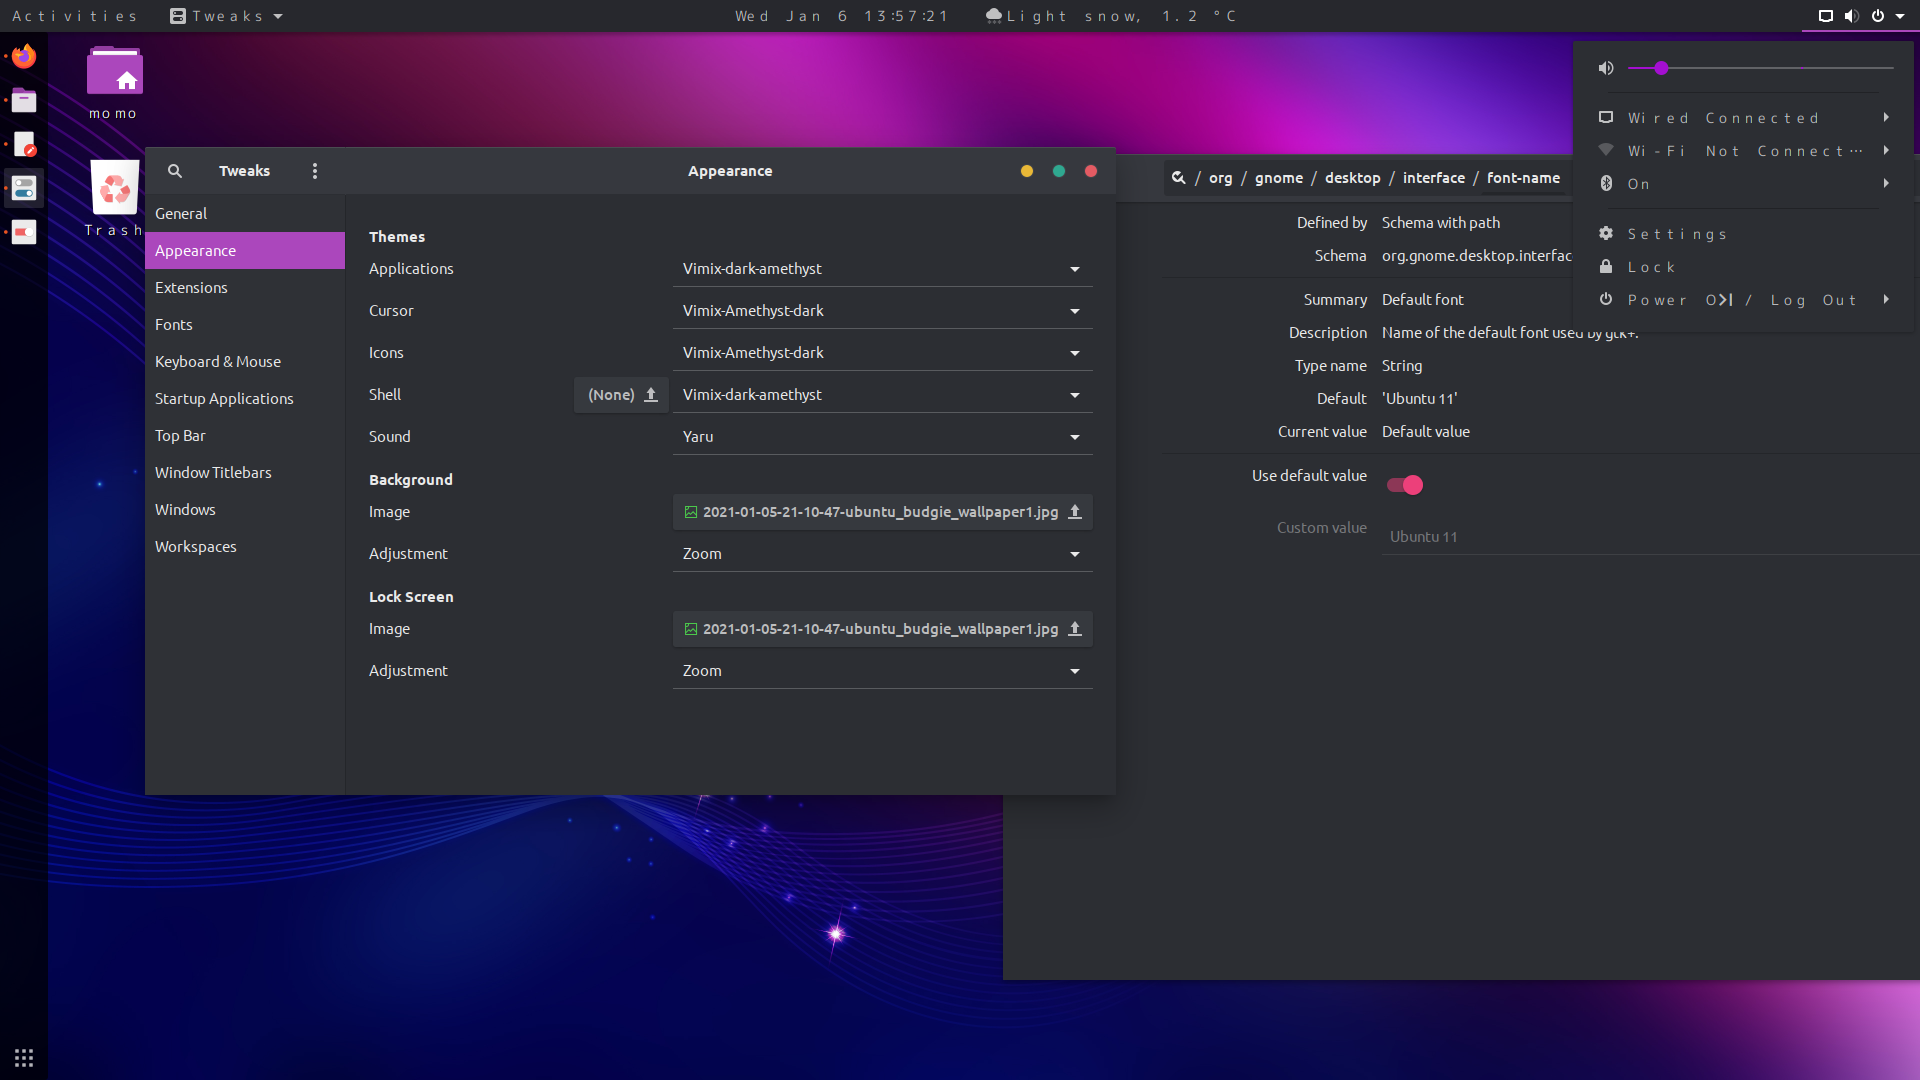Open the Background Adjustment dropdown
This screenshot has width=1920, height=1080.
(882, 553)
